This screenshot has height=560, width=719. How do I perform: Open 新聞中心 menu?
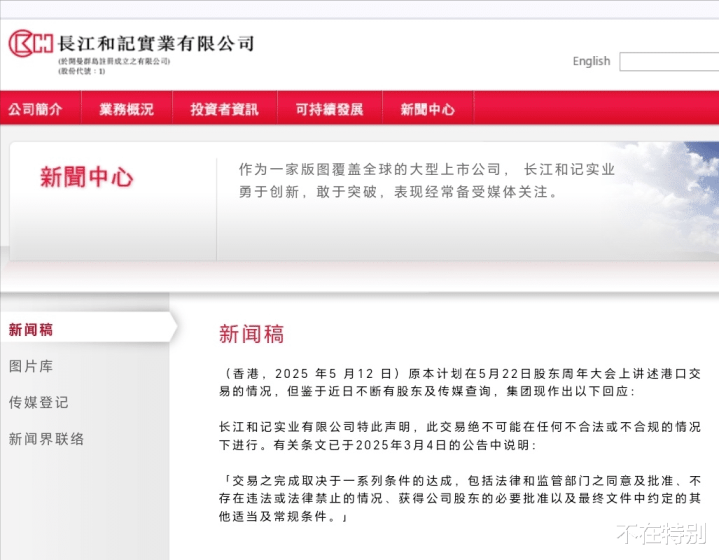click(427, 109)
